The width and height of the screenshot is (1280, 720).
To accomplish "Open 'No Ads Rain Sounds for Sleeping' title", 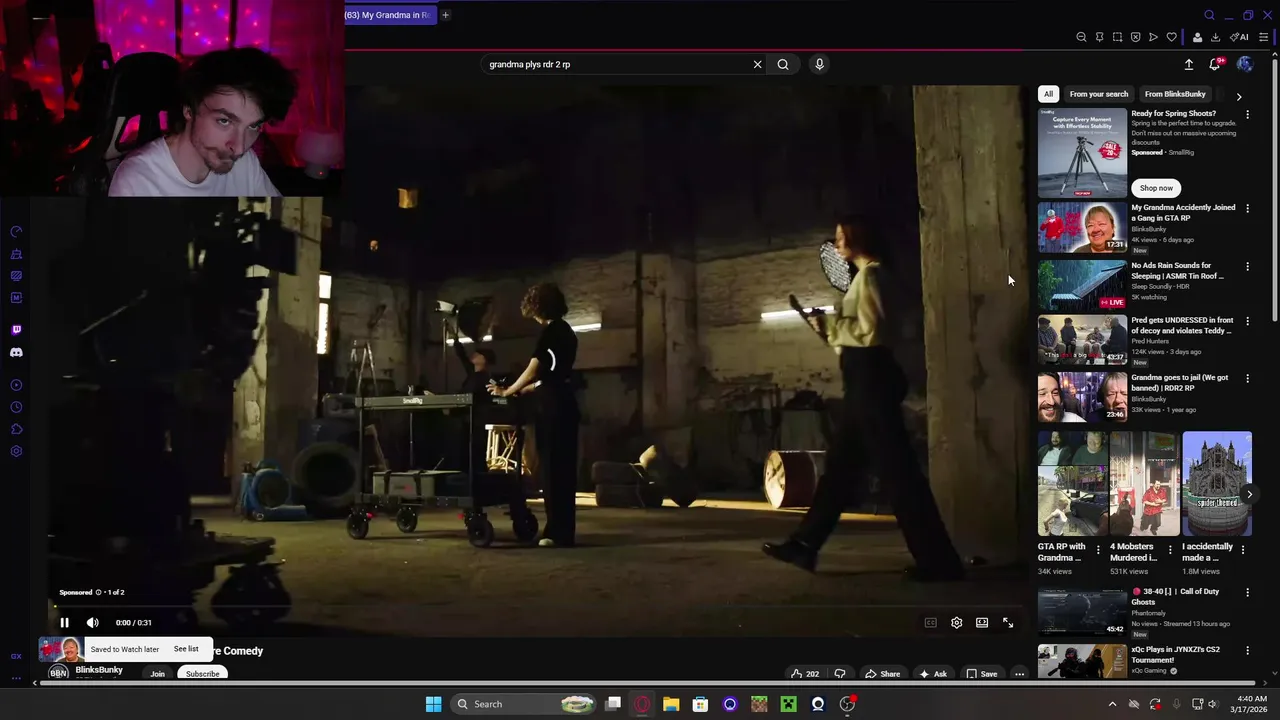I will (1178, 271).
